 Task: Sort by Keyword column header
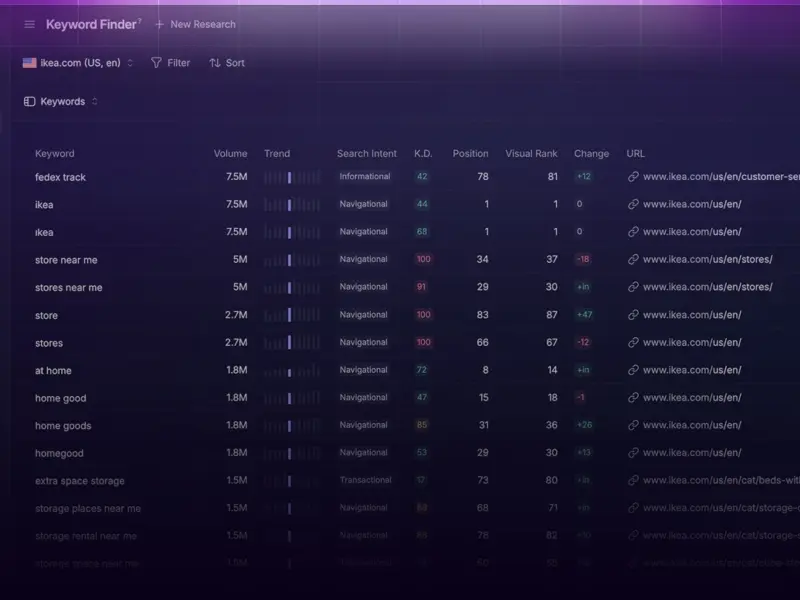pos(55,154)
